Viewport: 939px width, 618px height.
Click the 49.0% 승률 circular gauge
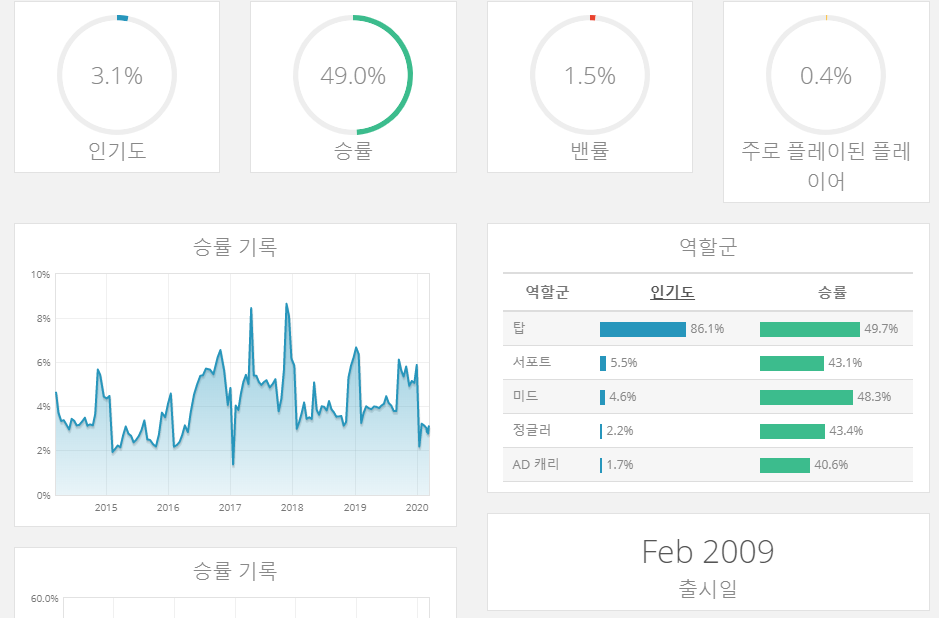click(x=353, y=75)
